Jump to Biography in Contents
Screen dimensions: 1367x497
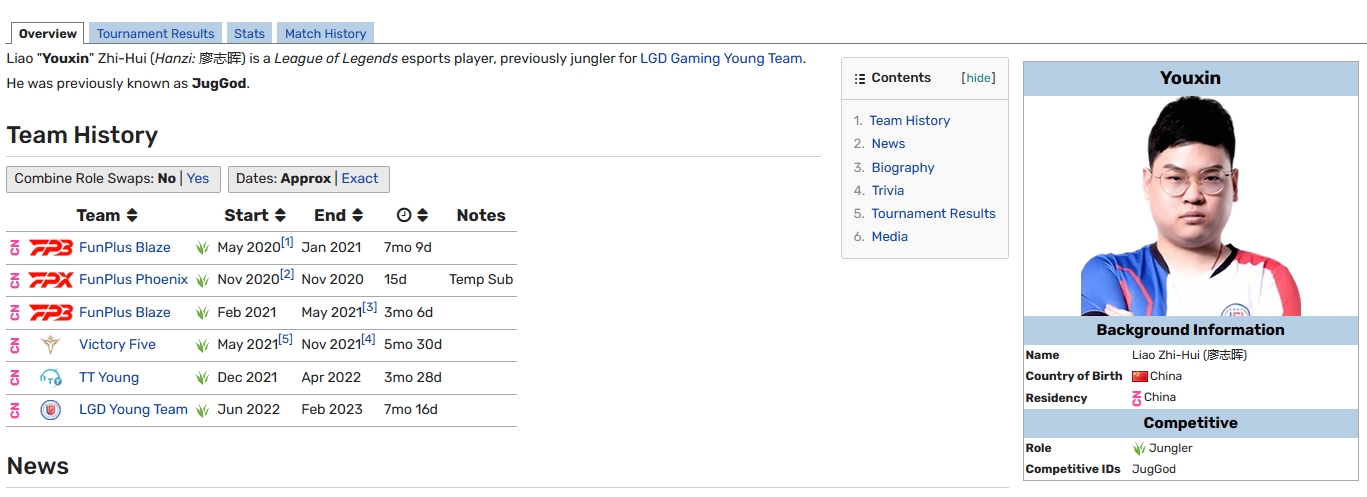click(902, 167)
